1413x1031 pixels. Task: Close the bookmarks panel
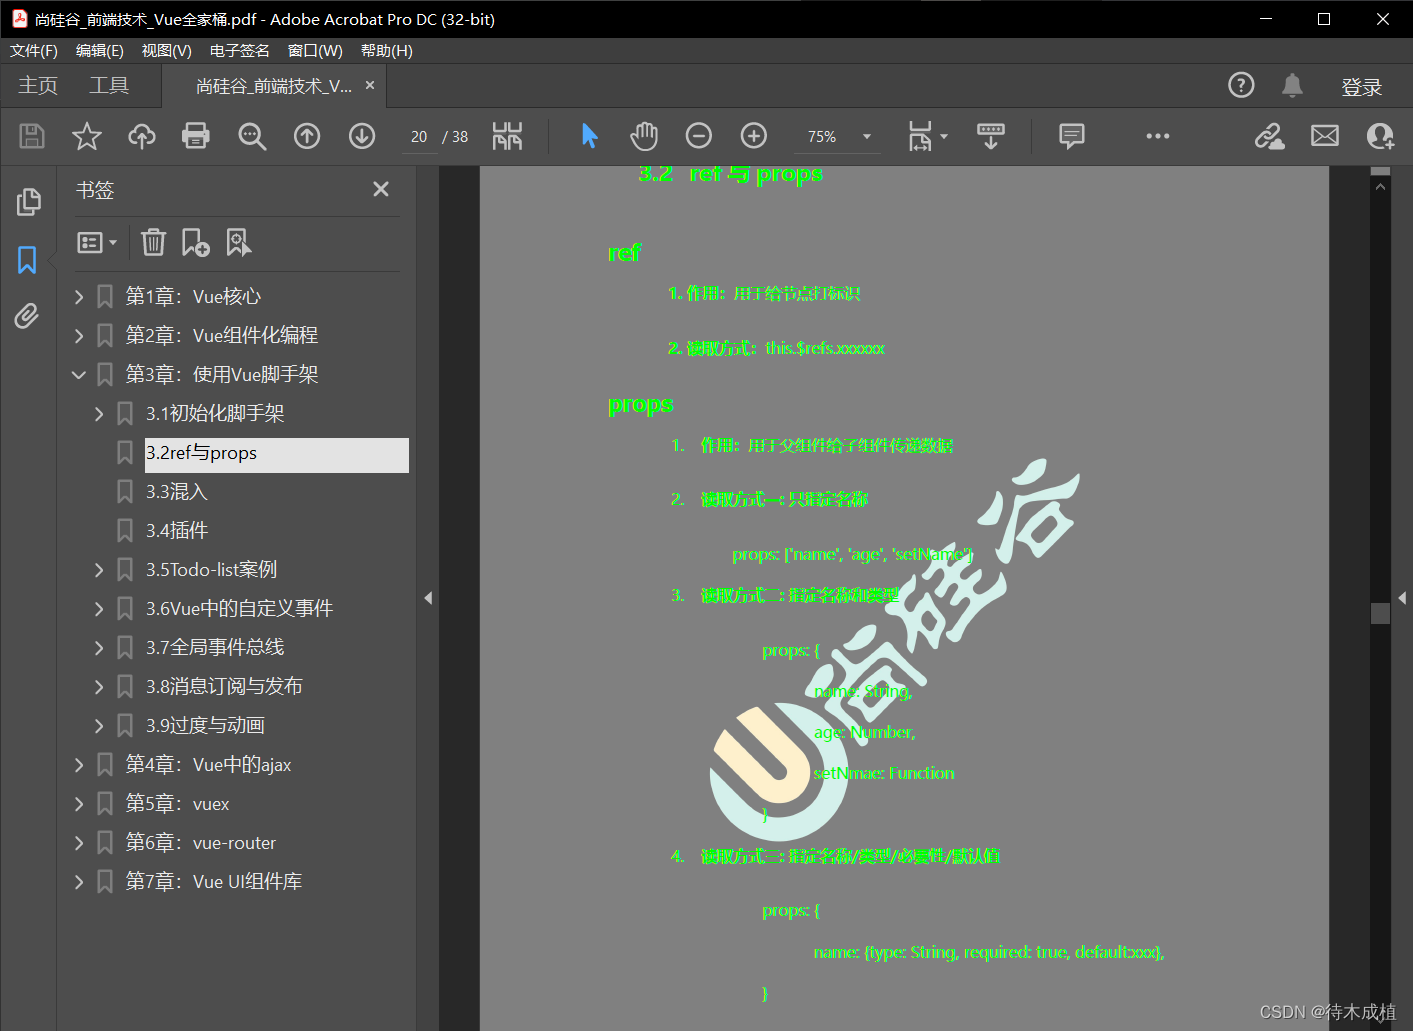[x=381, y=189]
